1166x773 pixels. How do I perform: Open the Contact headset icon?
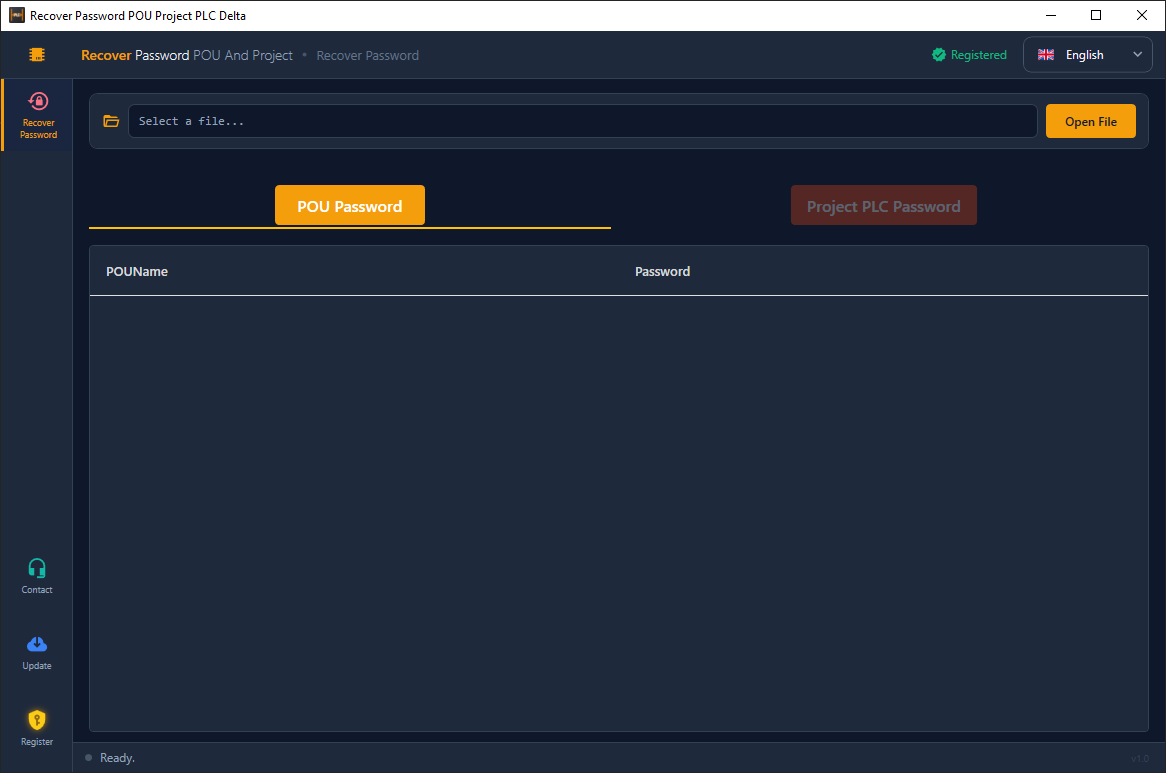coord(37,569)
